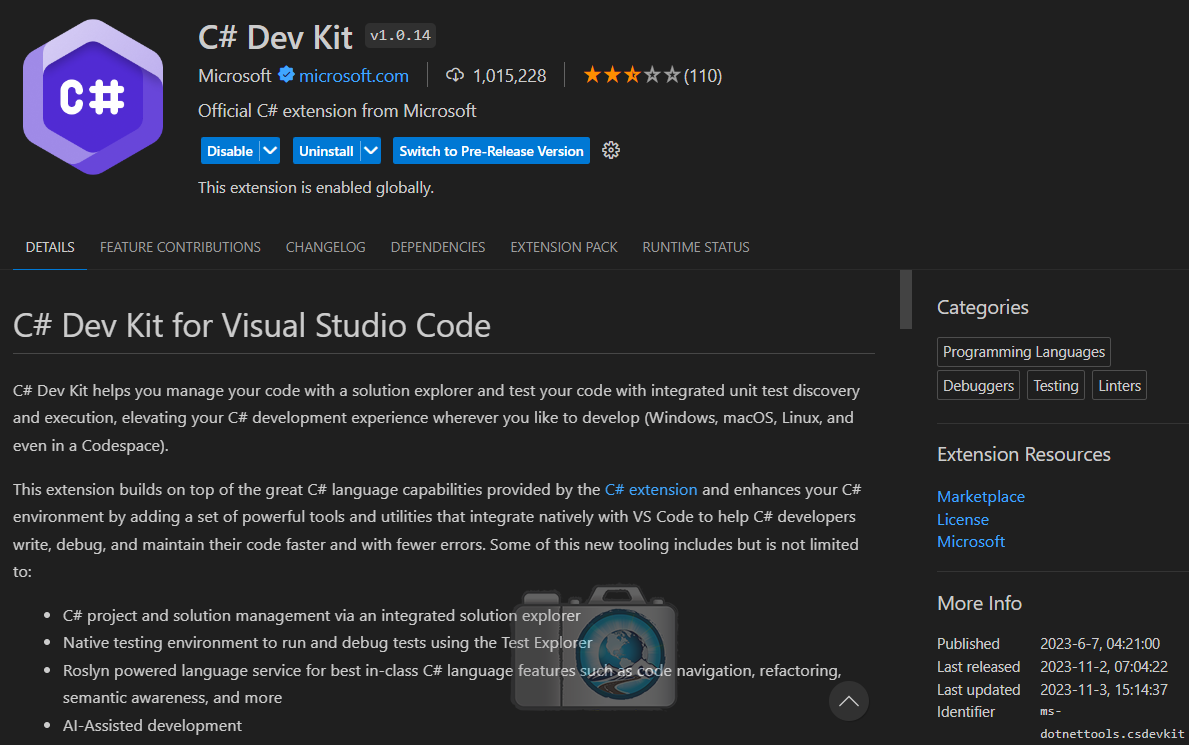Click the C# Dev Kit extension logo
Image resolution: width=1189 pixels, height=745 pixels.
[x=93, y=96]
